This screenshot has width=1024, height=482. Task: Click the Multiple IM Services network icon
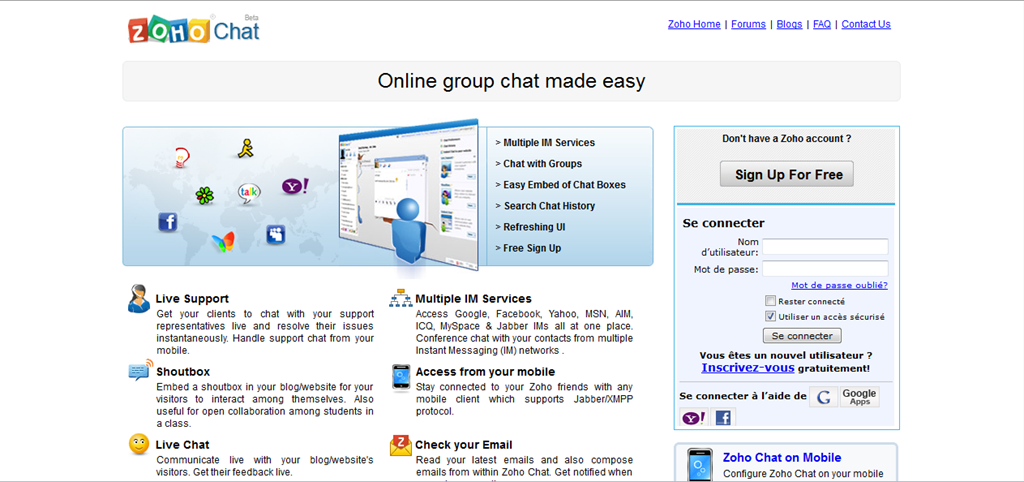(400, 298)
